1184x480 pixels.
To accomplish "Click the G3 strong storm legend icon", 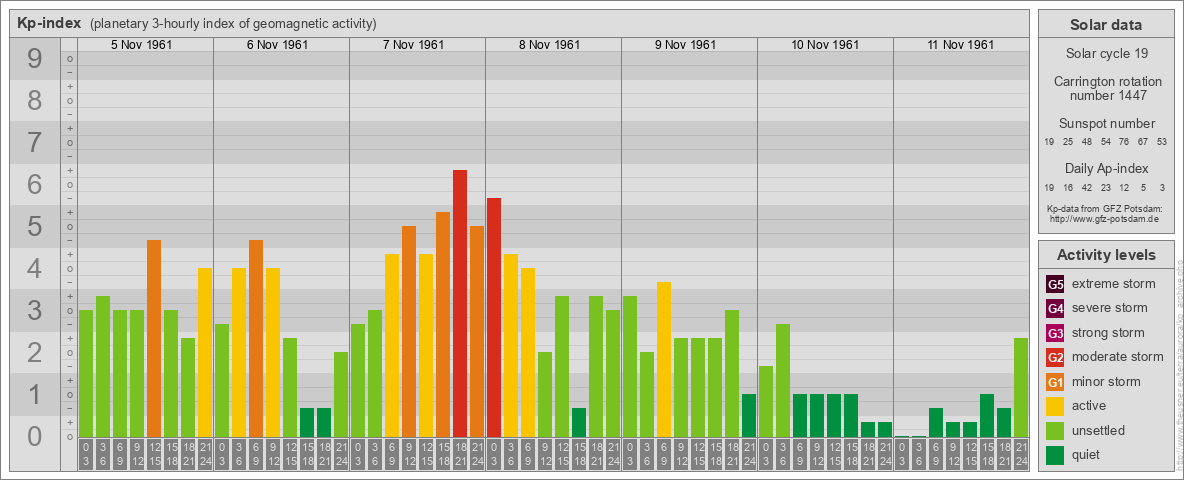I will click(1055, 333).
